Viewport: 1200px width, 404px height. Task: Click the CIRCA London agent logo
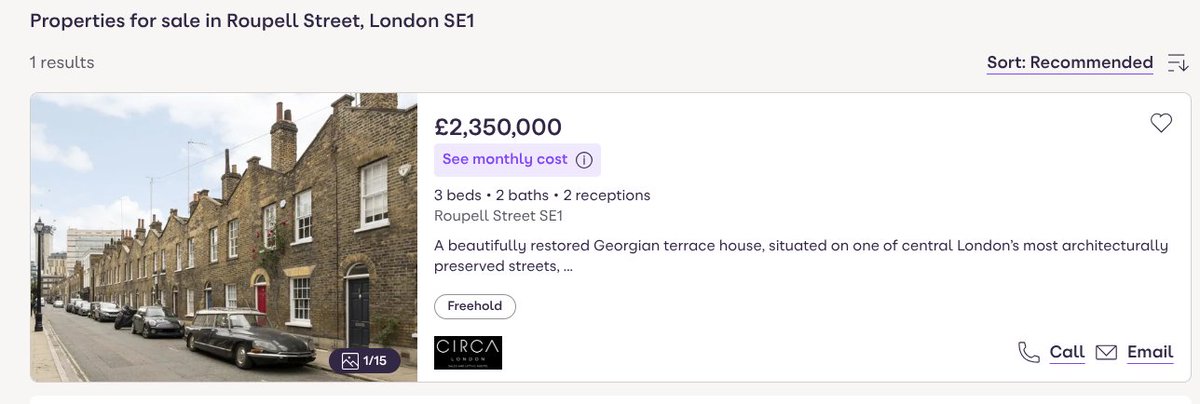pyautogui.click(x=468, y=352)
